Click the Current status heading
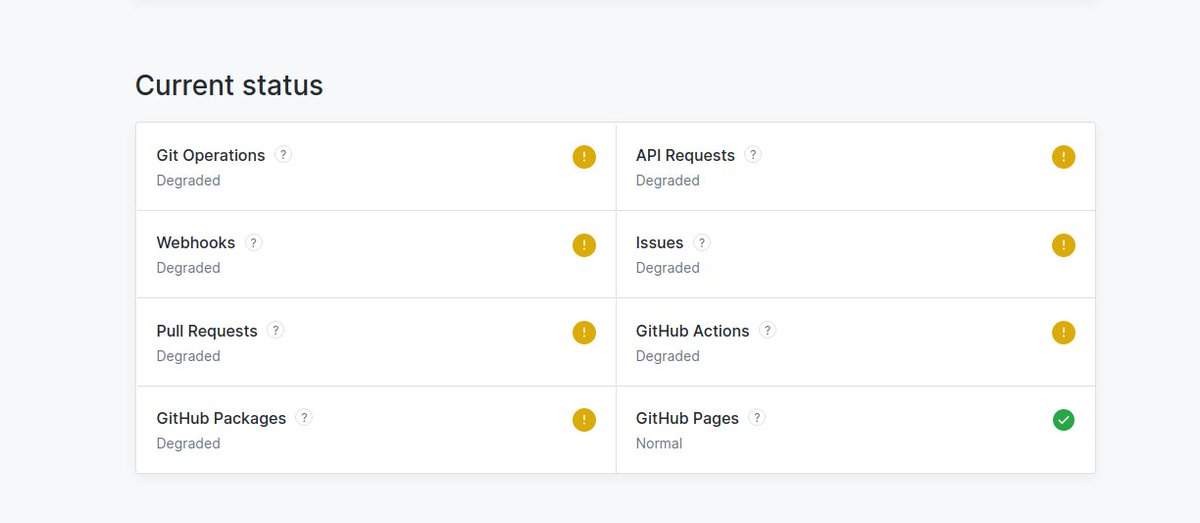 point(229,86)
